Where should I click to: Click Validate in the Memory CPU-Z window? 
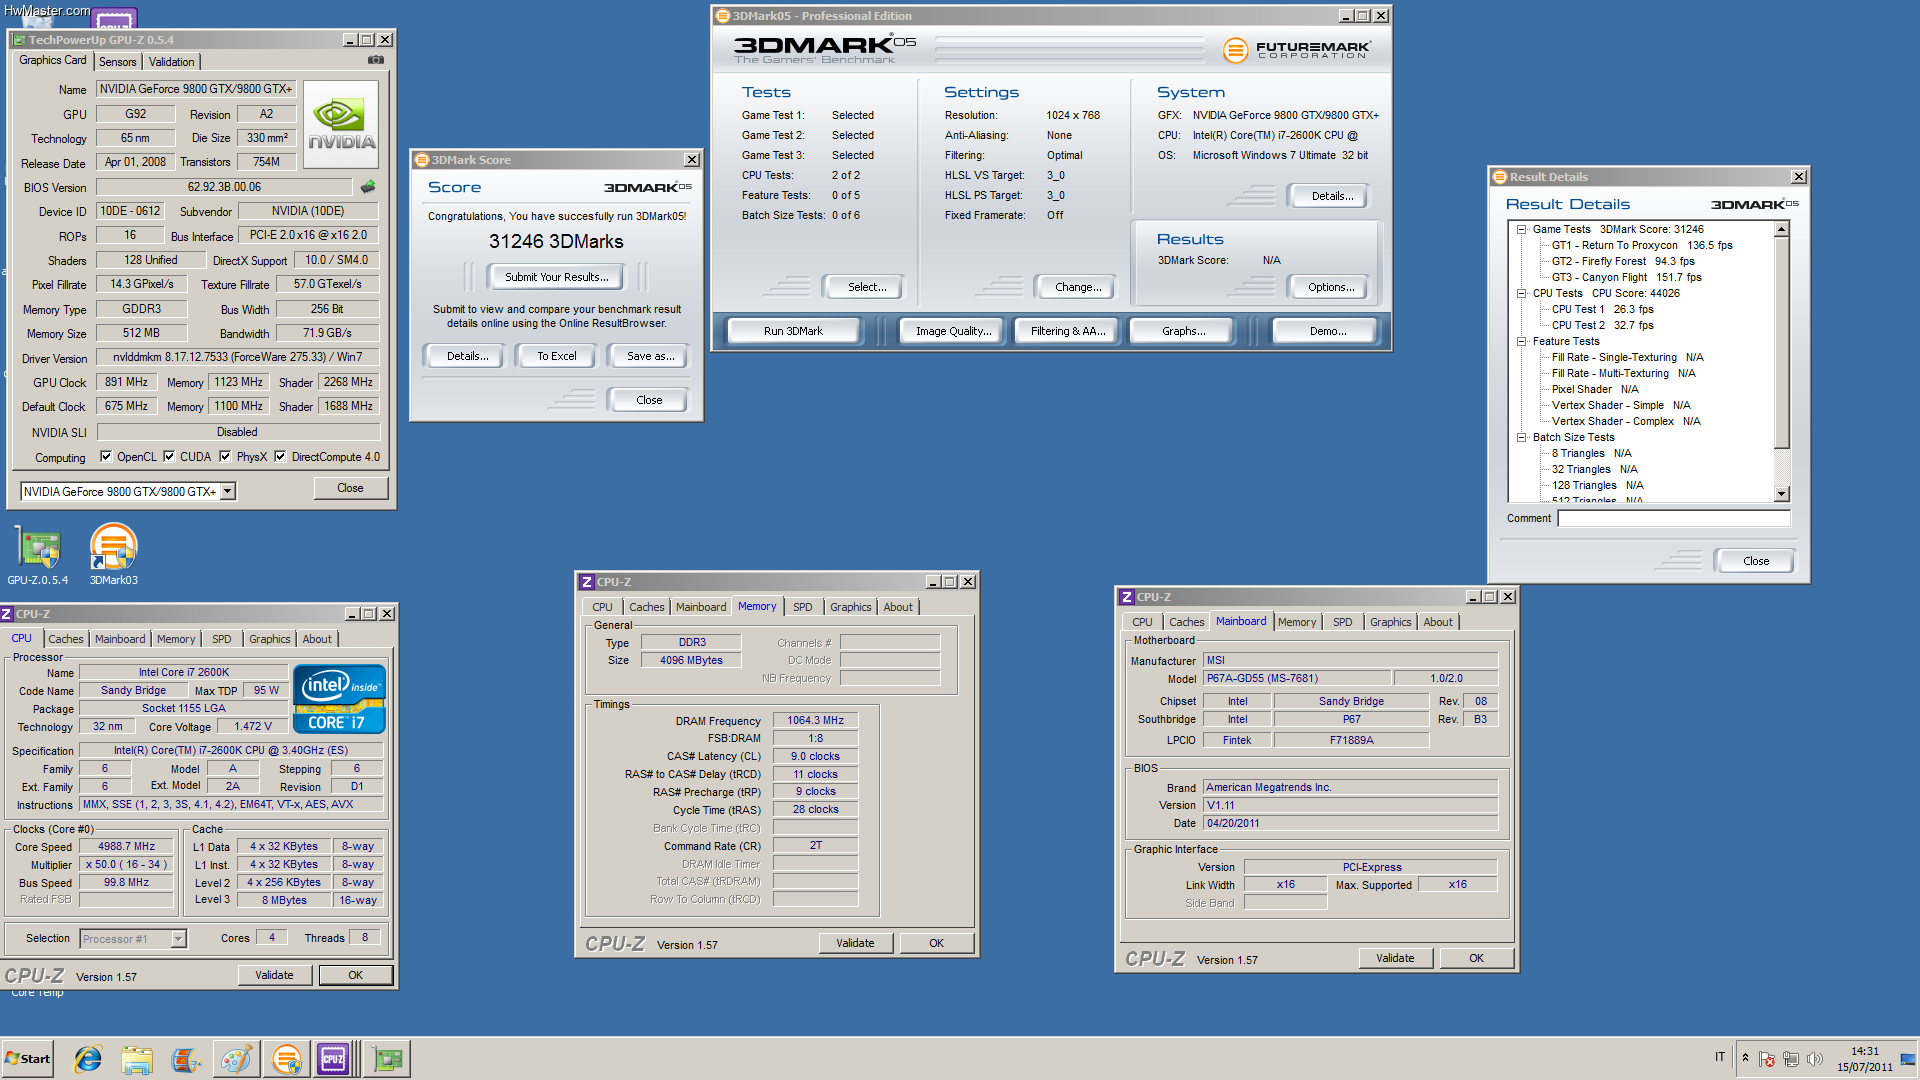855,943
